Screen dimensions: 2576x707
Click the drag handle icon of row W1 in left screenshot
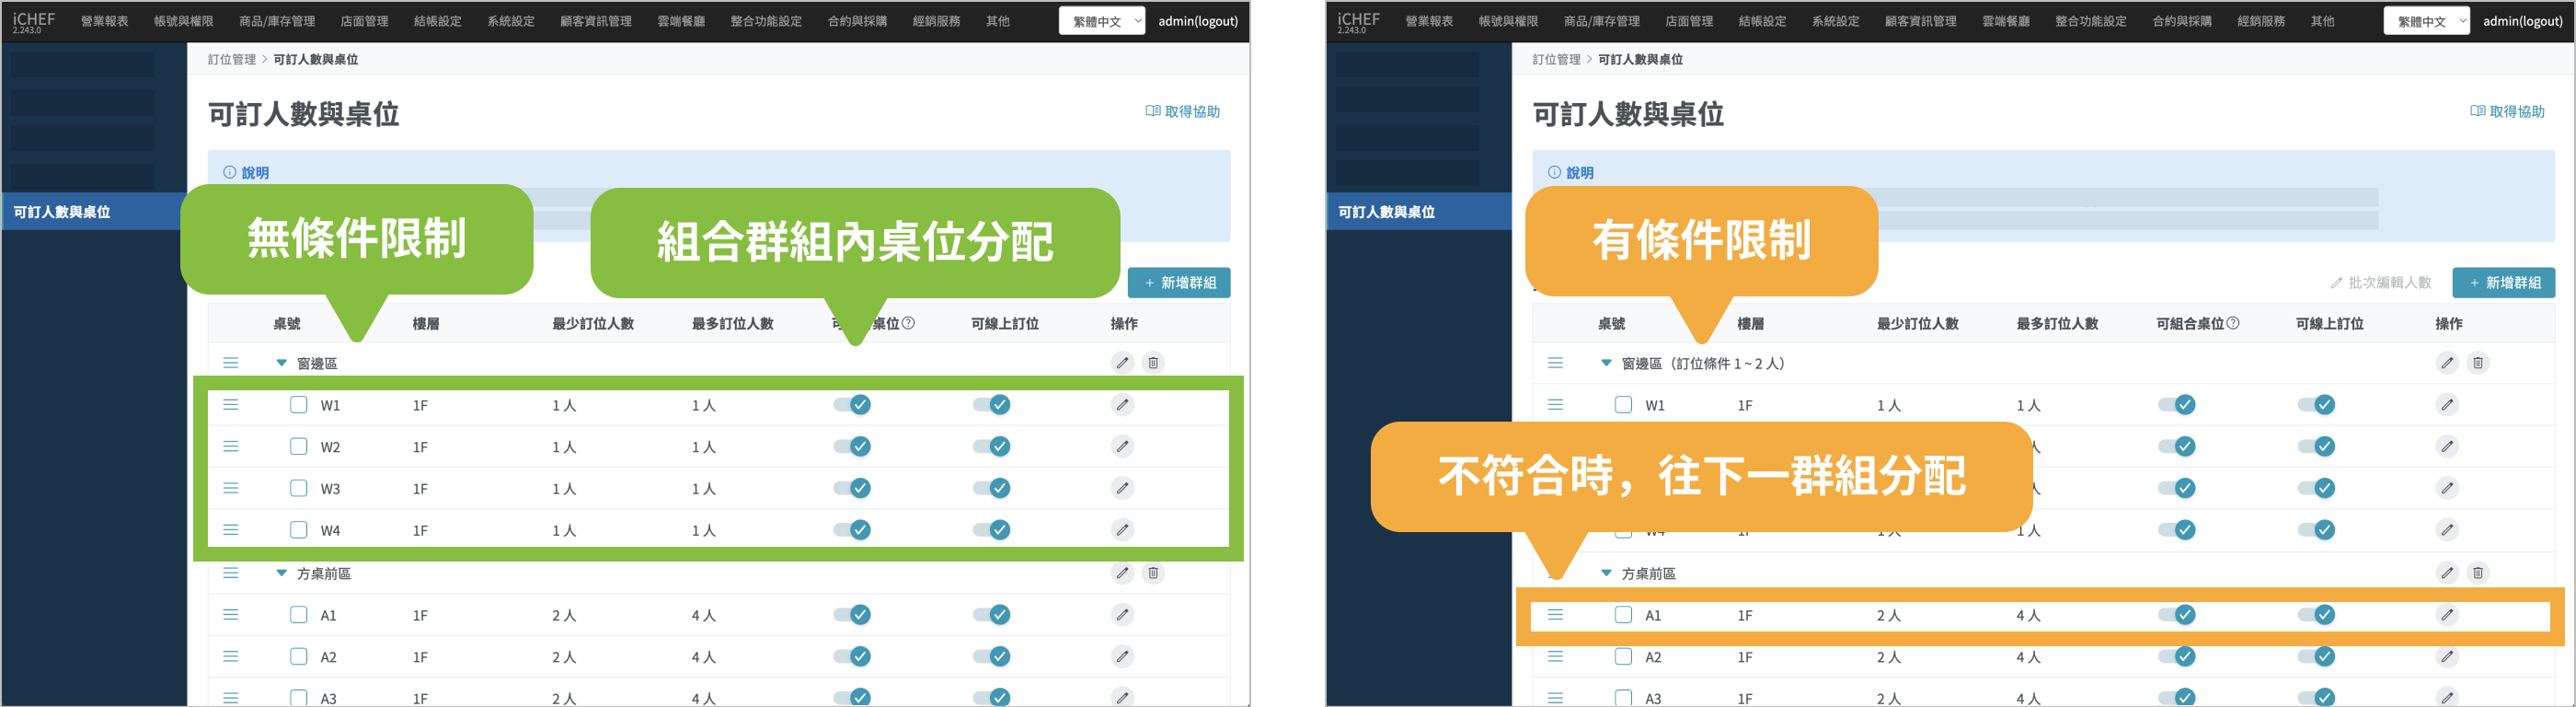231,405
